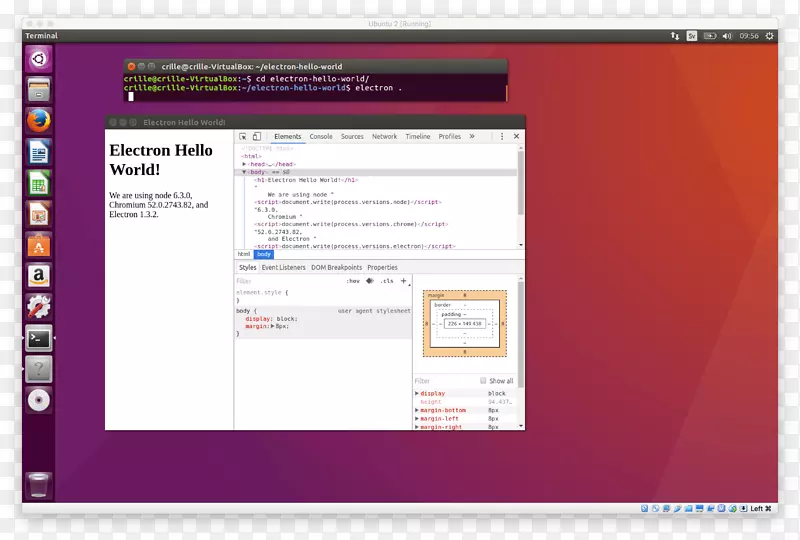Switch to the Sources tab
The width and height of the screenshot is (800, 540).
(352, 137)
